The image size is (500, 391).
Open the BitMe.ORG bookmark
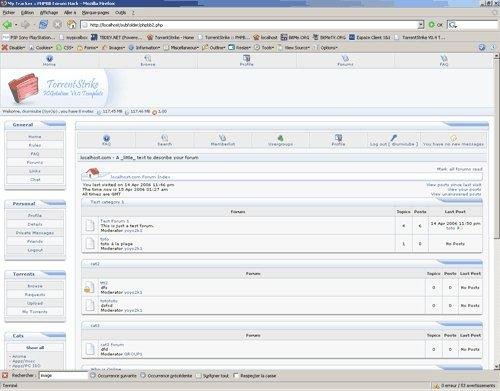pos(295,37)
